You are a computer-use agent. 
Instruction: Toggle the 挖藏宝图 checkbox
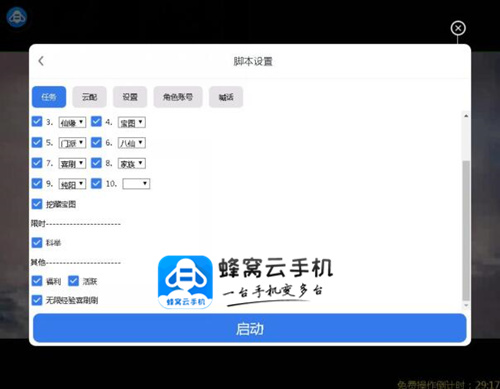click(37, 204)
